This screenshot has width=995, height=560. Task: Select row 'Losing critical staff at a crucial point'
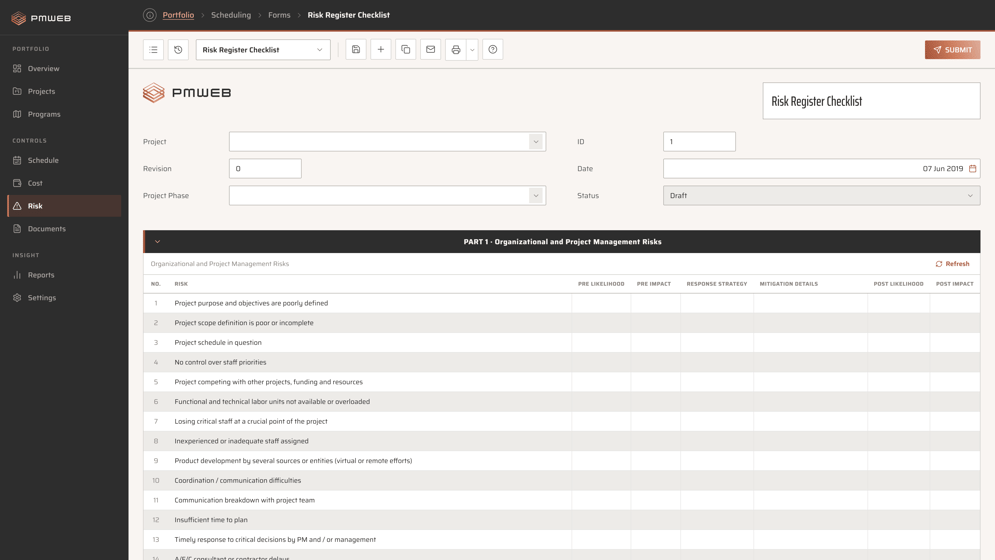coord(562,422)
